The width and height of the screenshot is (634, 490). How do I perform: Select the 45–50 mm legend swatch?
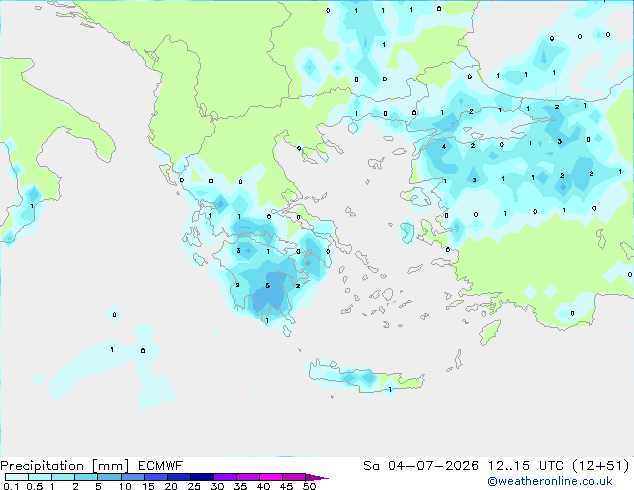(294, 477)
